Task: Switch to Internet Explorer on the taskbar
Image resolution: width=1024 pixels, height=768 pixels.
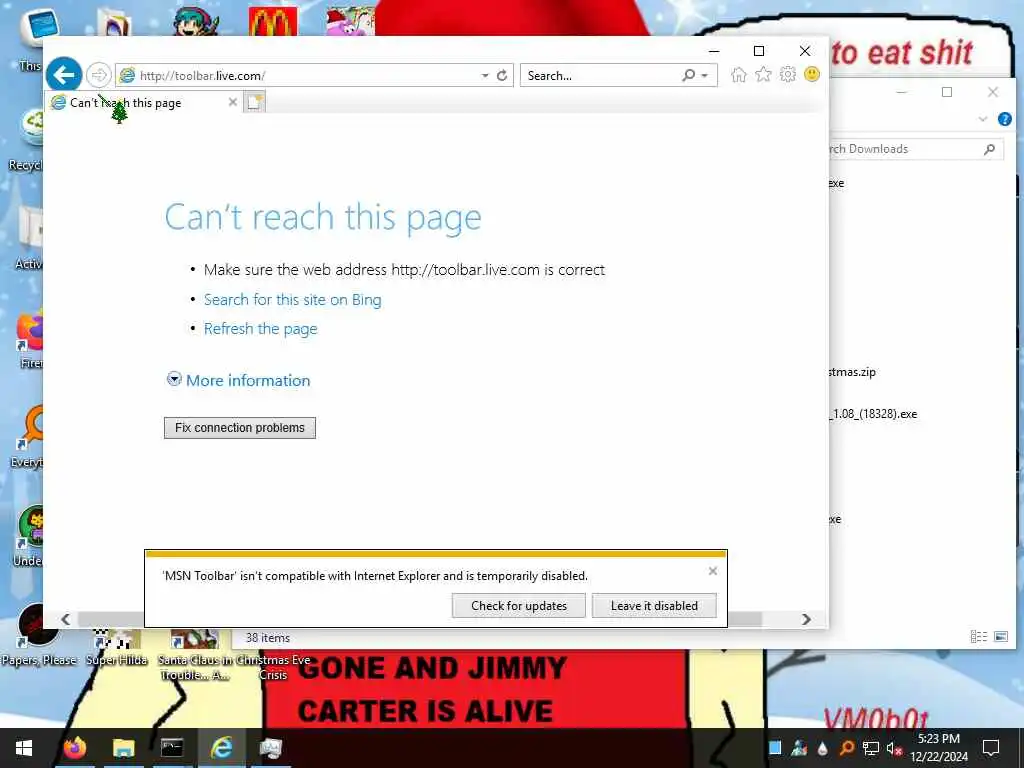Action: click(221, 748)
